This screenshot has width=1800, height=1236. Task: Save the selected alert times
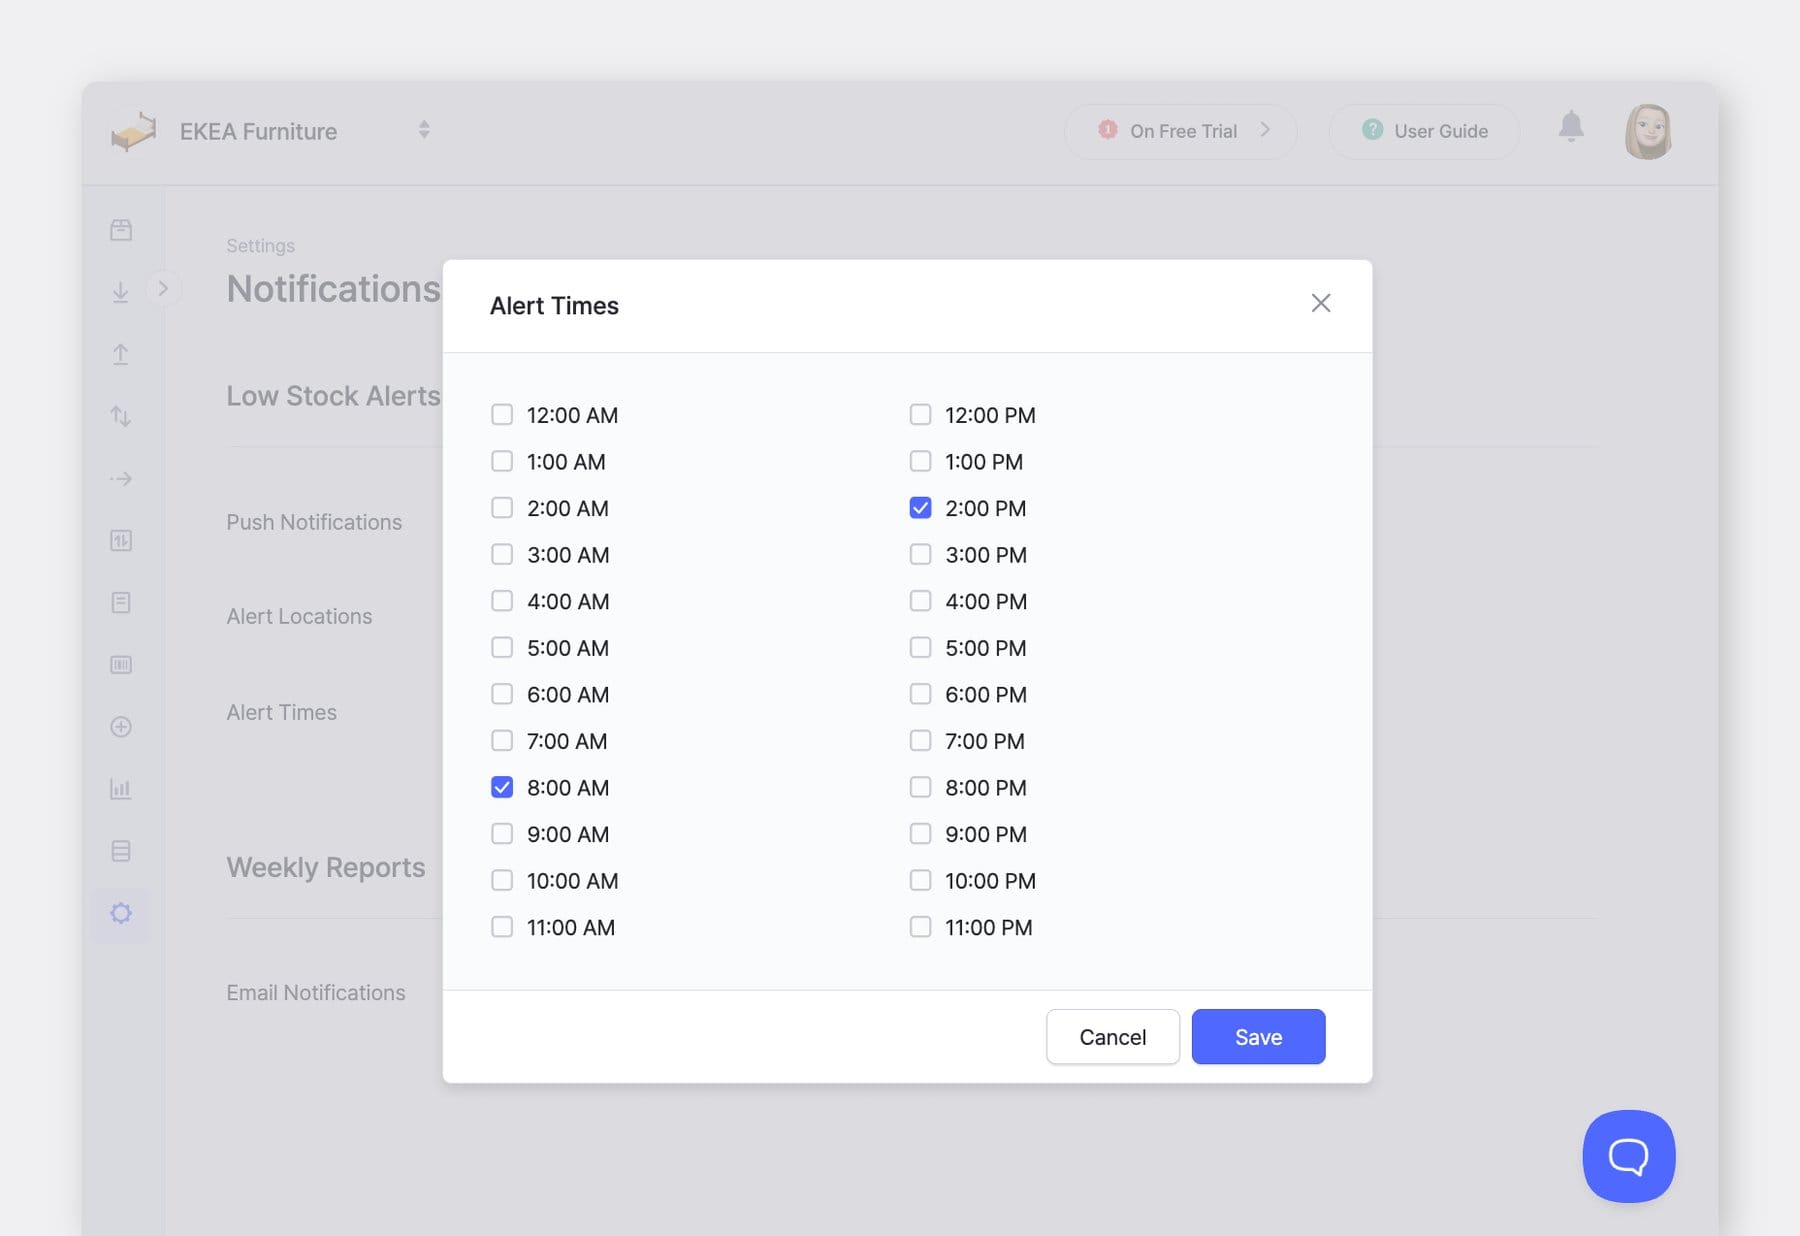click(1258, 1036)
